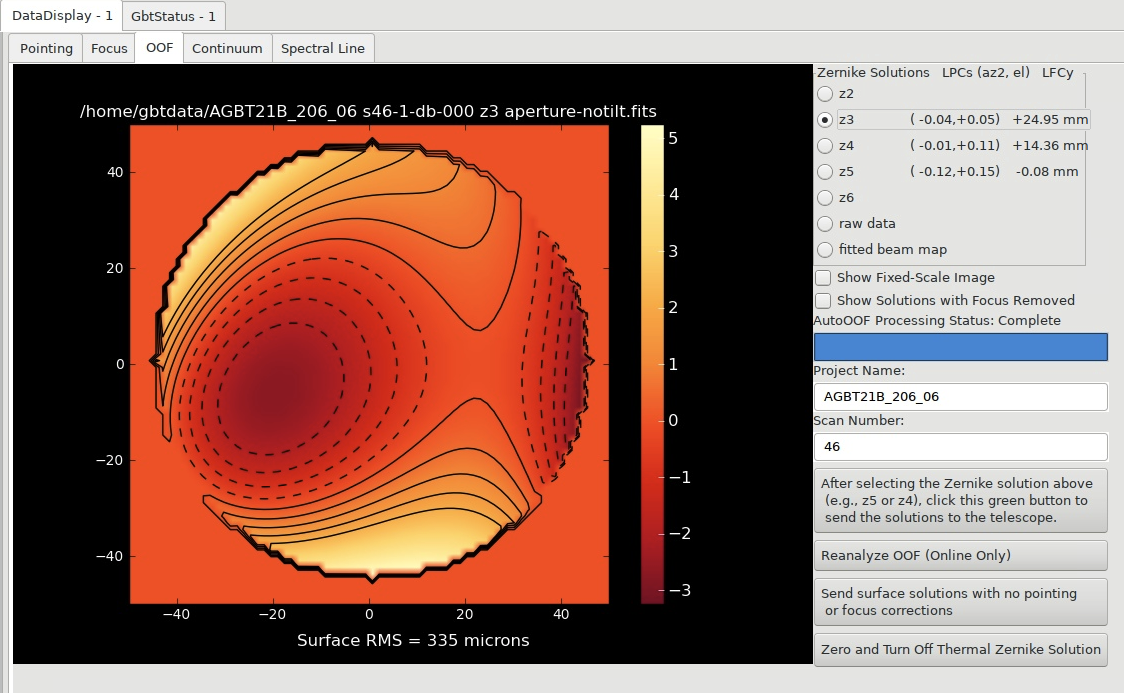Select the z4 Zernike solution
1124x693 pixels.
click(x=825, y=145)
